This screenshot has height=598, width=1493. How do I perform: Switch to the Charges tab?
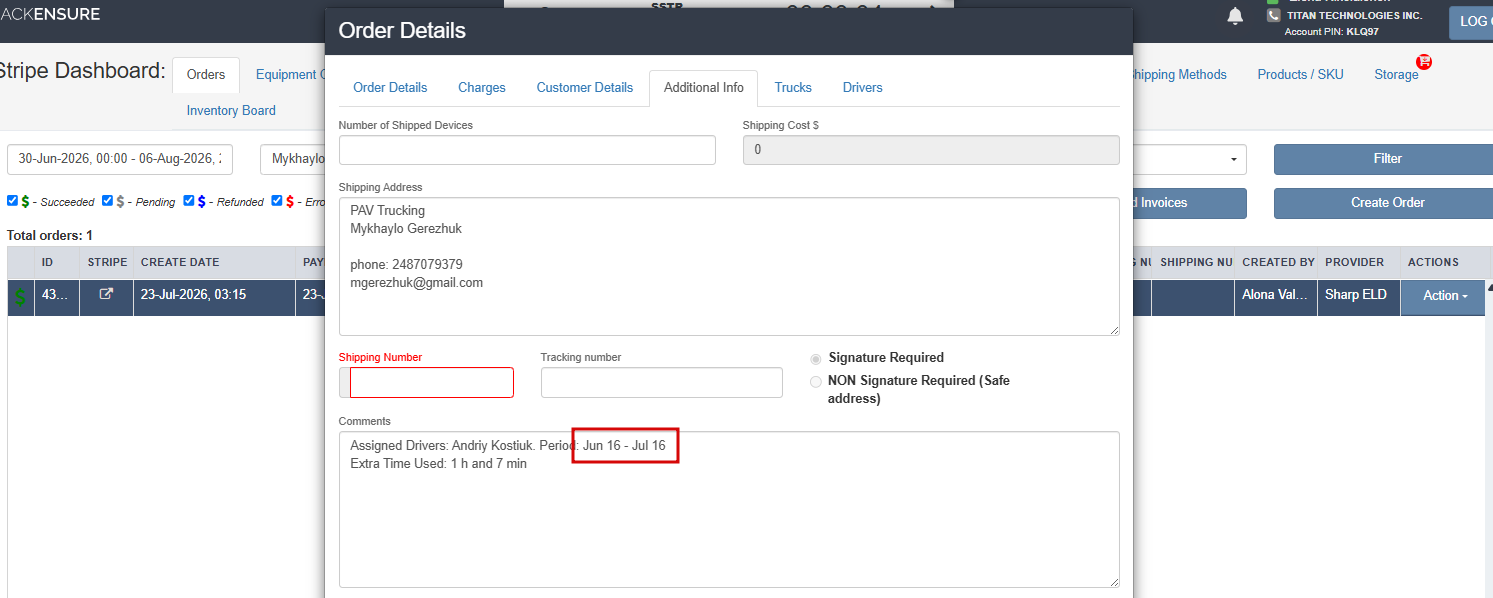[x=482, y=88]
